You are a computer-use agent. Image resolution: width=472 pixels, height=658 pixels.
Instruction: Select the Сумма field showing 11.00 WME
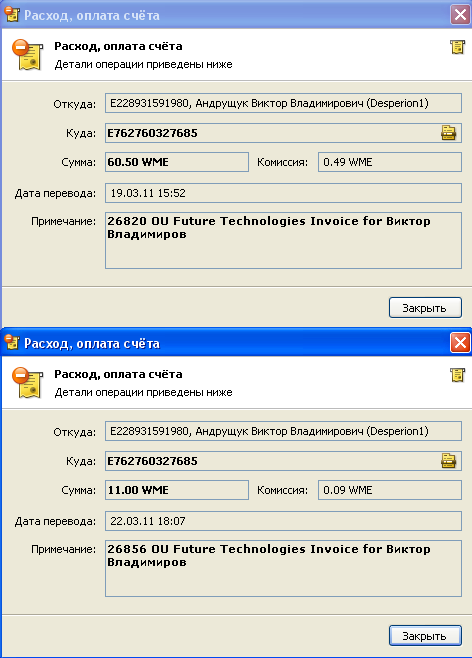177,490
